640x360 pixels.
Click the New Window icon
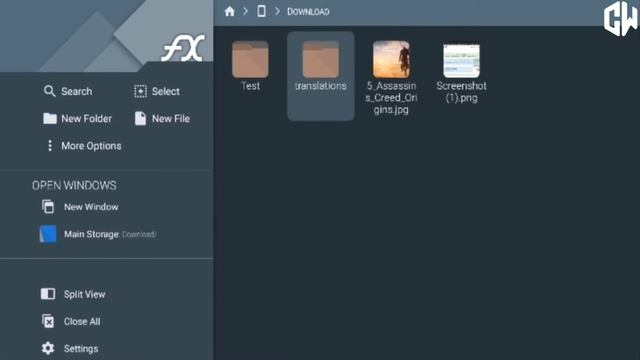[x=48, y=207]
